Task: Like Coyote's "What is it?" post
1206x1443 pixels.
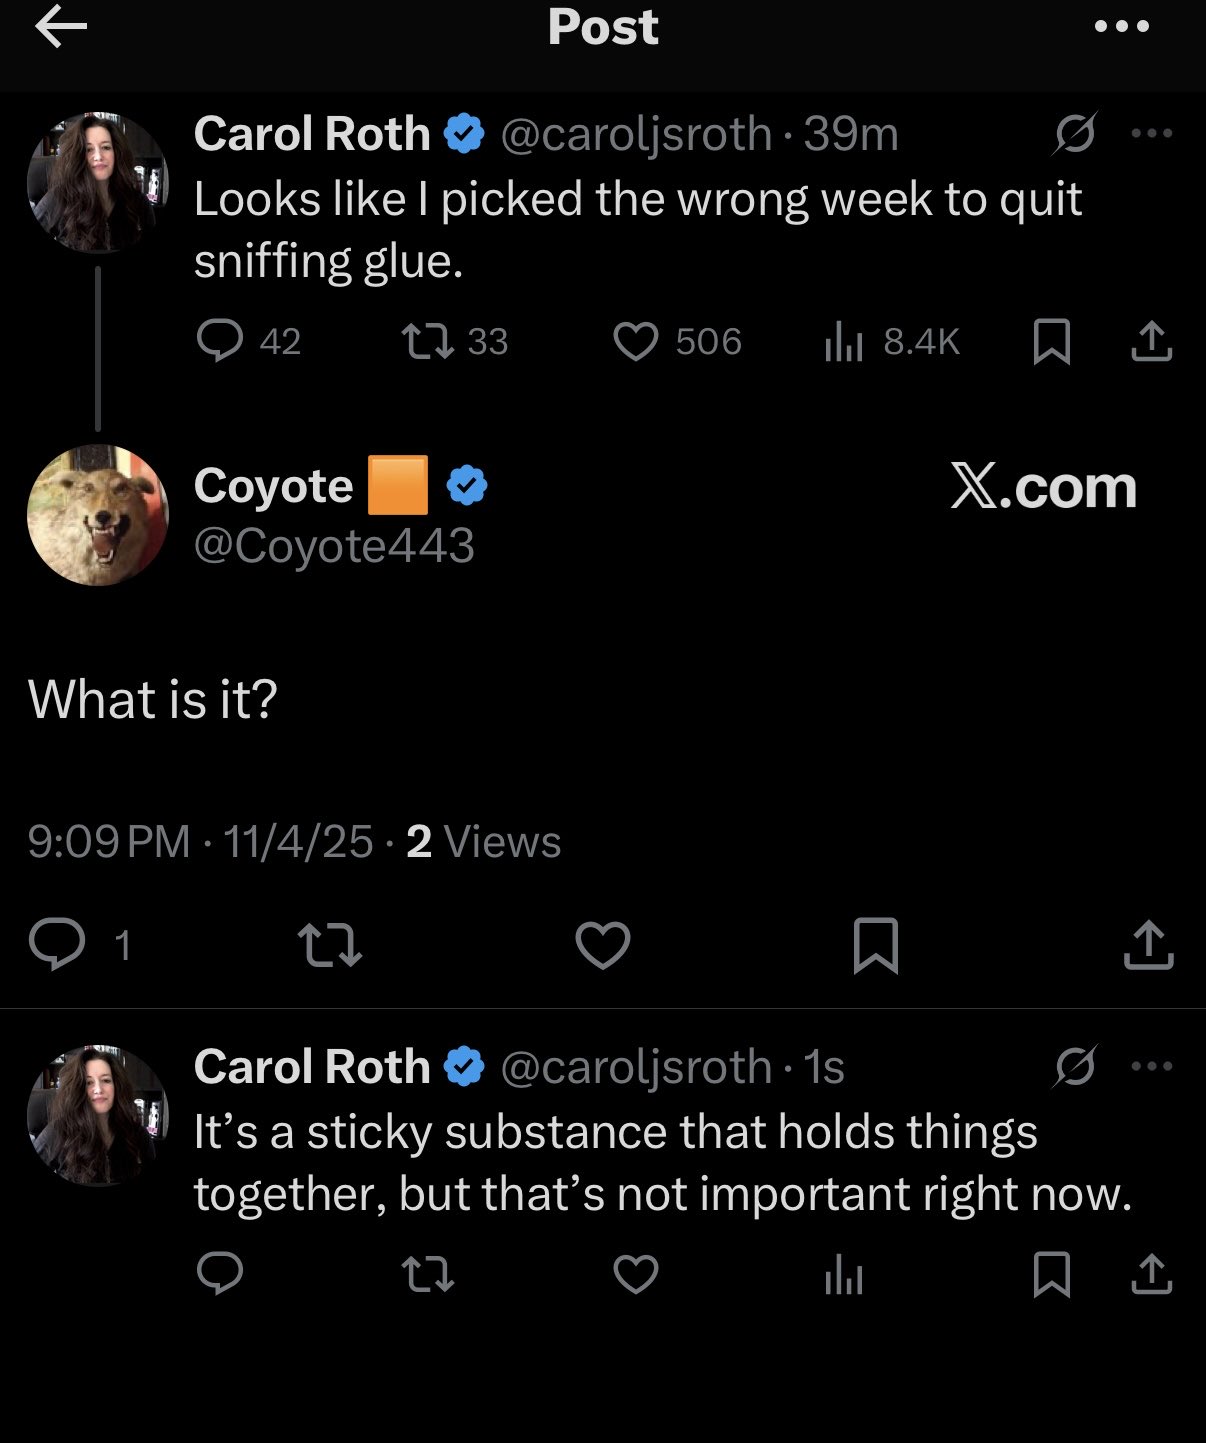Action: pyautogui.click(x=603, y=945)
